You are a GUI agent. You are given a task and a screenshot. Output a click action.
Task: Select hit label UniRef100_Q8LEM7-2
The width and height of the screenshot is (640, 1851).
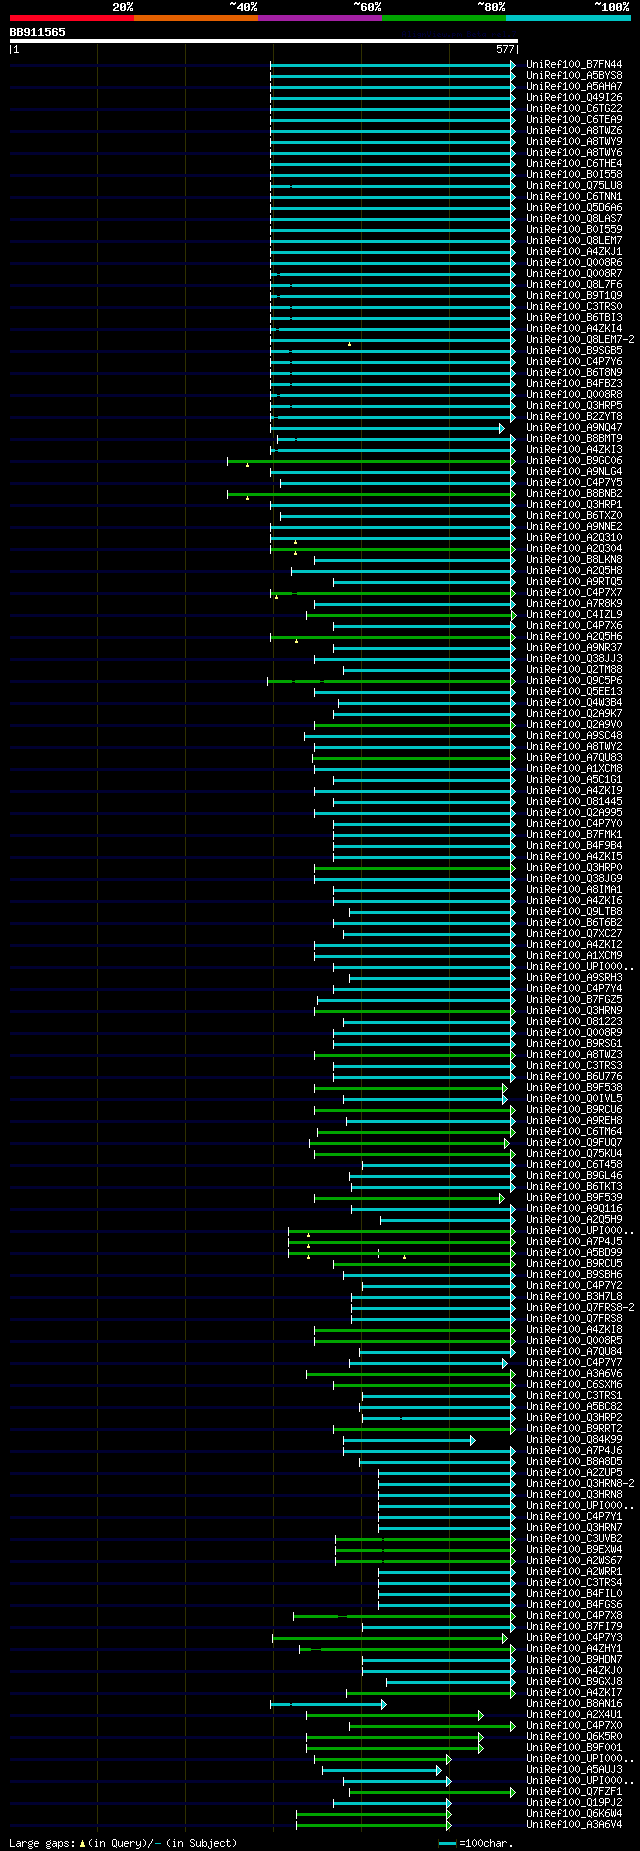pos(580,340)
